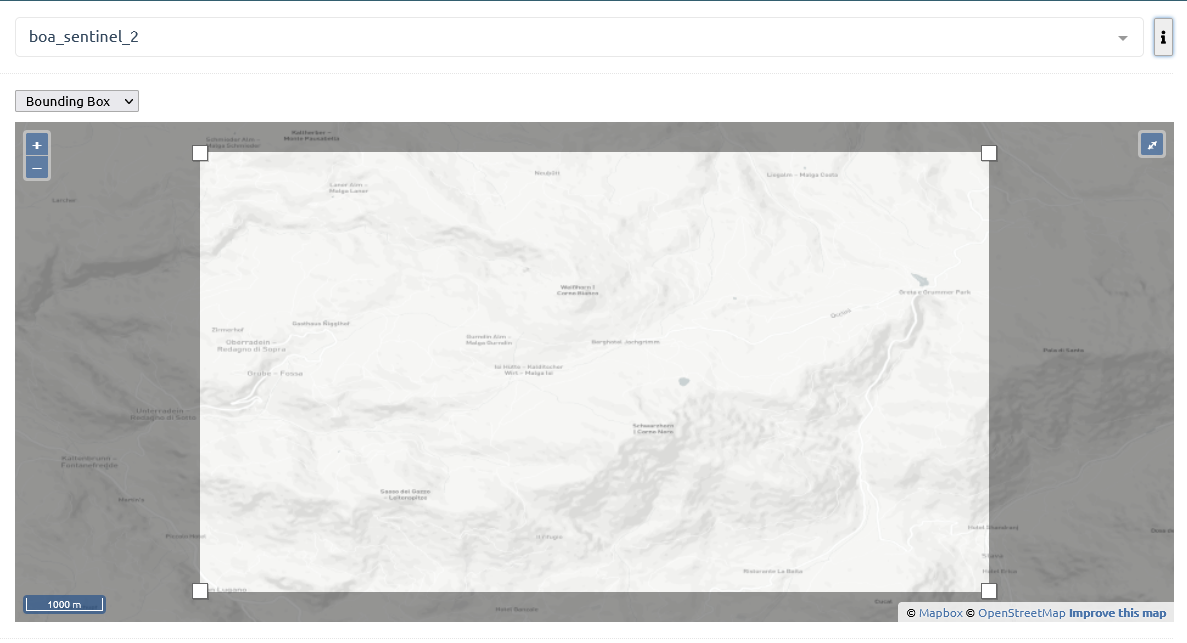This screenshot has height=643, width=1187.
Task: Open the OpenStreetMap link
Action: (x=1023, y=612)
